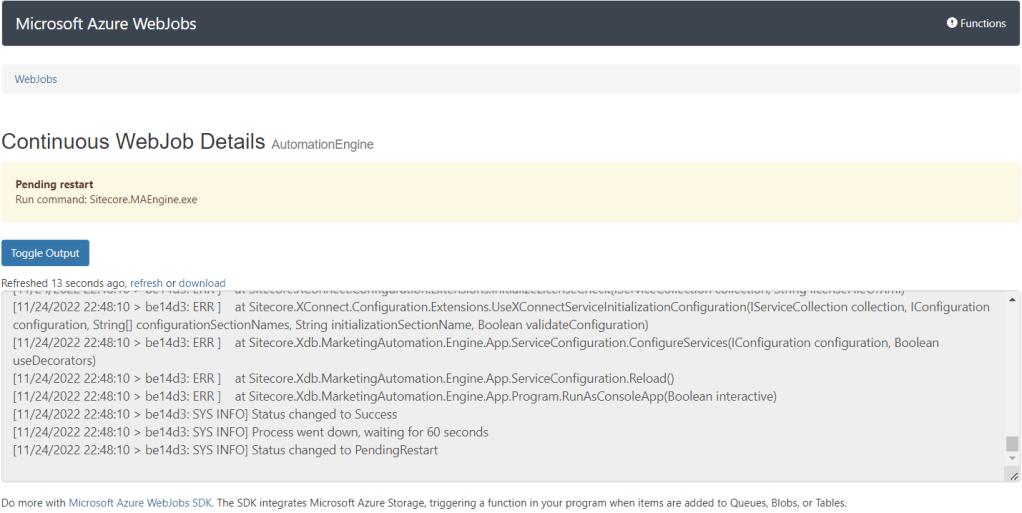Screen dimensions: 1022x513
Task: Click the Microsoft Azure WebJobs brand title
Action: coord(106,23)
